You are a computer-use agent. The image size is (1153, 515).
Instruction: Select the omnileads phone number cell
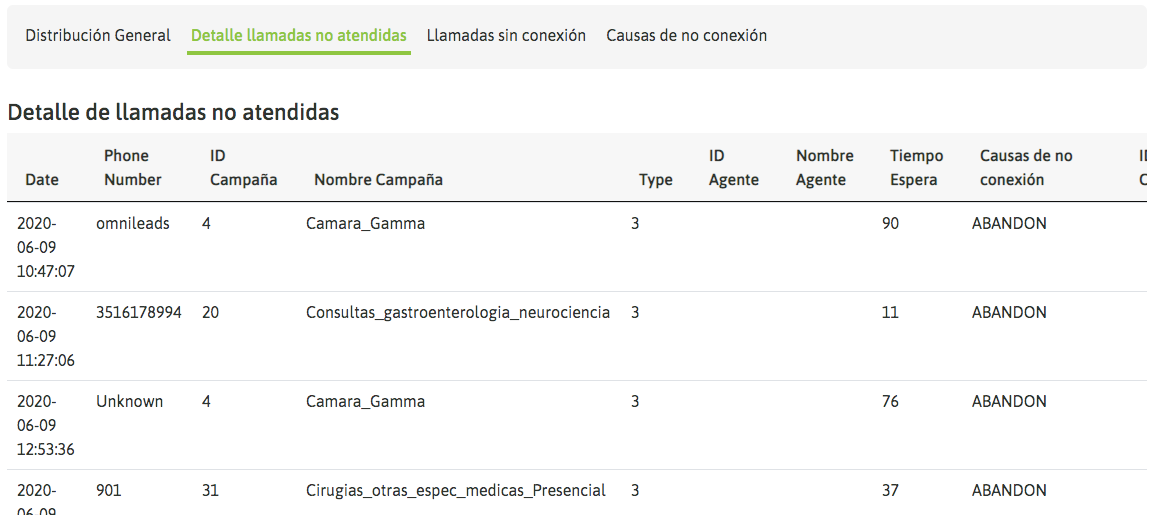pyautogui.click(x=132, y=224)
